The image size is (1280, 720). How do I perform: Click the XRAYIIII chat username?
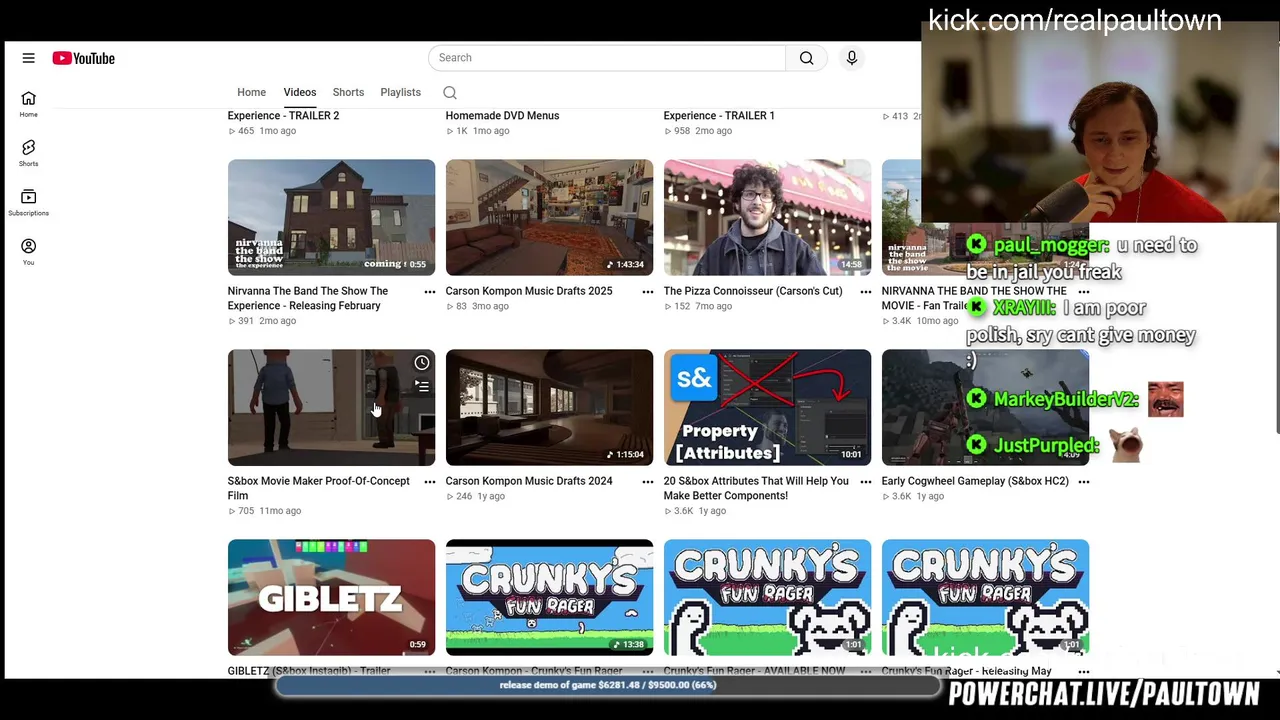pos(1023,308)
